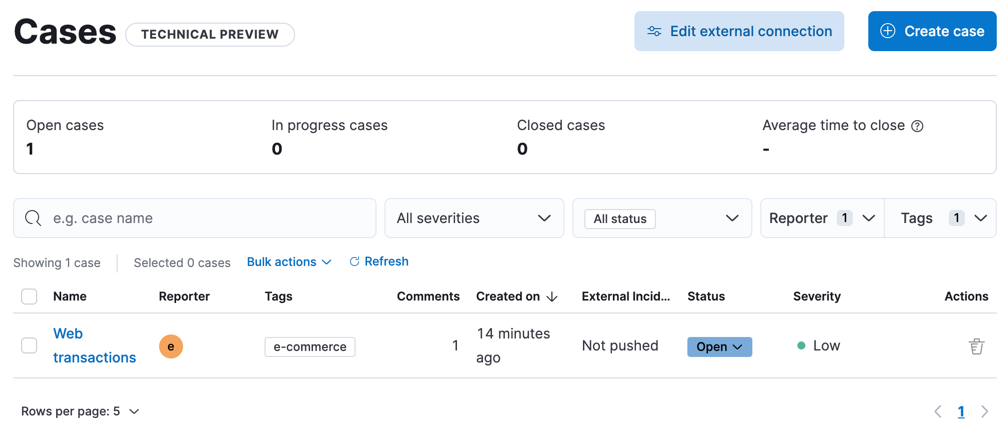The image size is (1007, 439).
Task: Go to previous page arrow
Action: coord(938,411)
